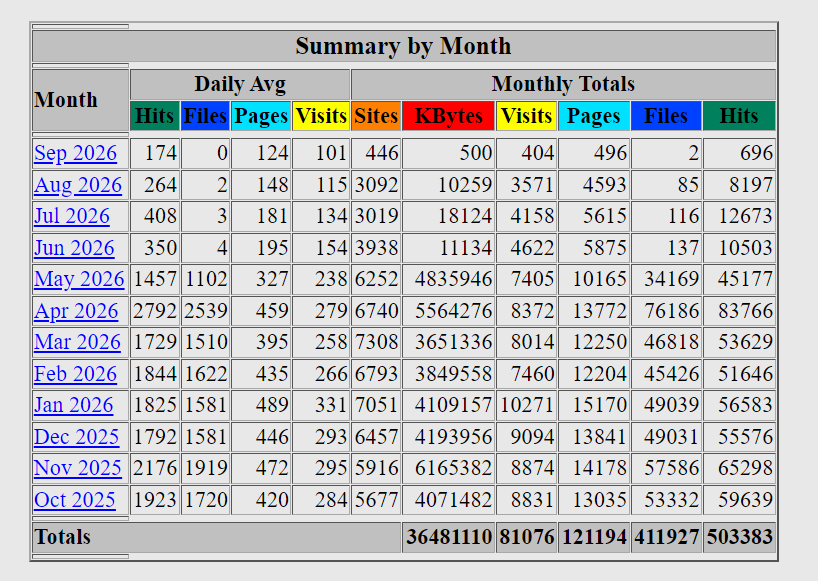Image resolution: width=818 pixels, height=581 pixels.
Task: Click KBytes cell 4071482 for Oct 2025
Action: pyautogui.click(x=449, y=500)
